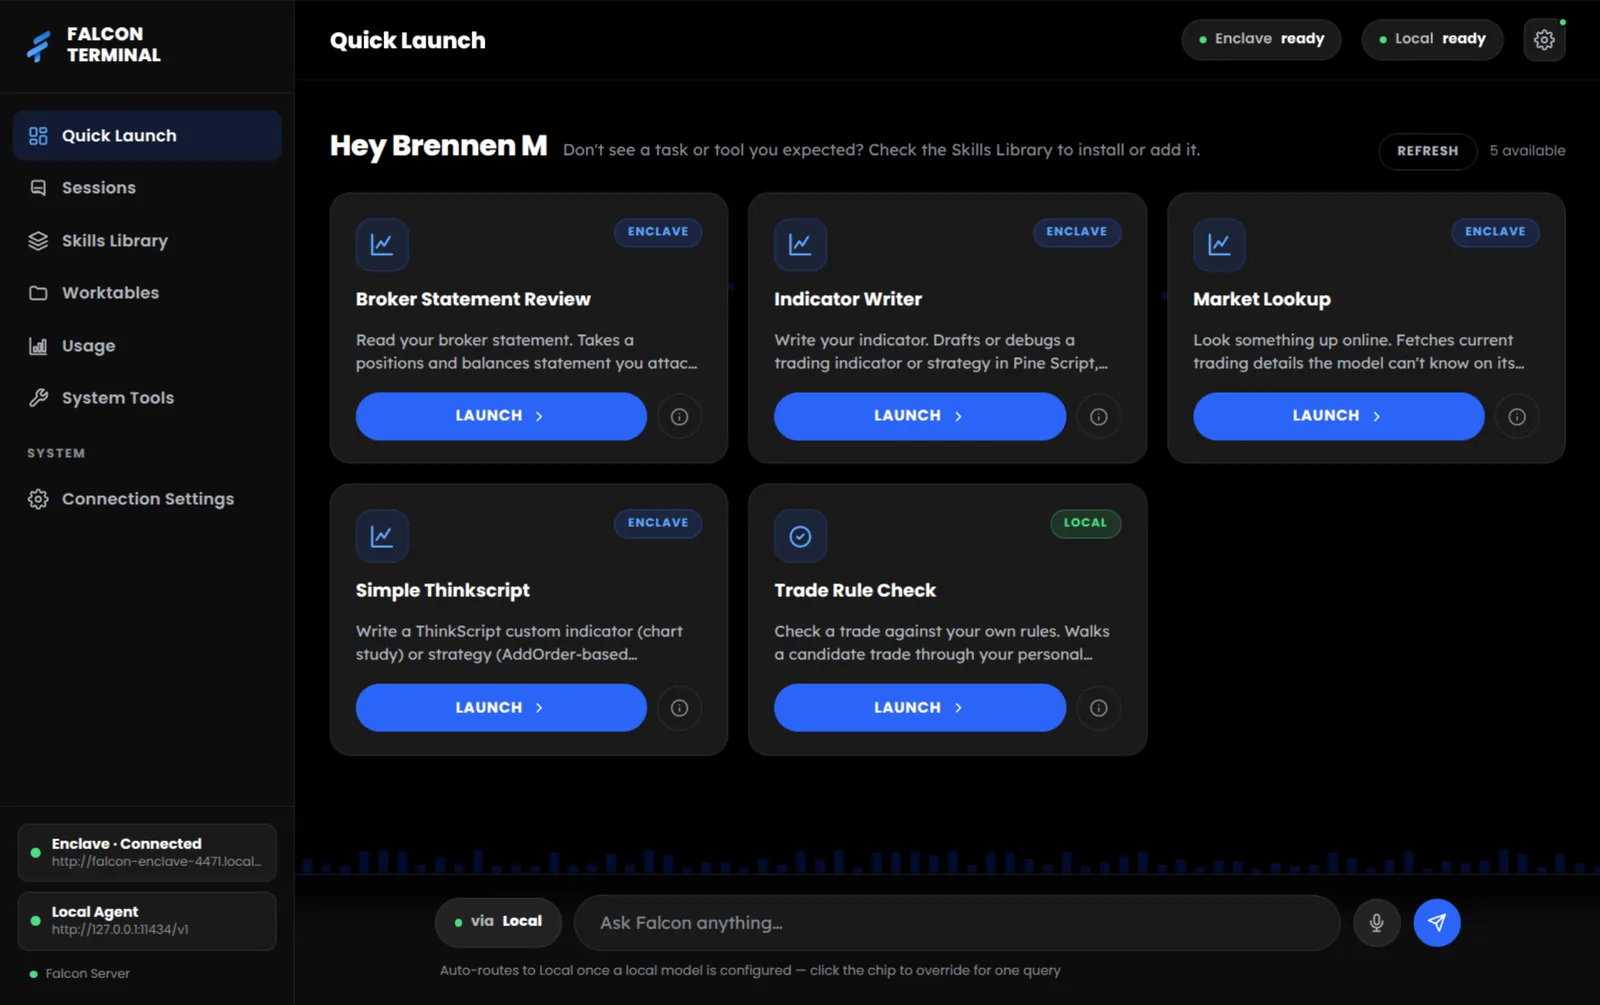Viewport: 1600px width, 1005px height.
Task: Open the Enclave Connected status card
Action: (x=147, y=853)
